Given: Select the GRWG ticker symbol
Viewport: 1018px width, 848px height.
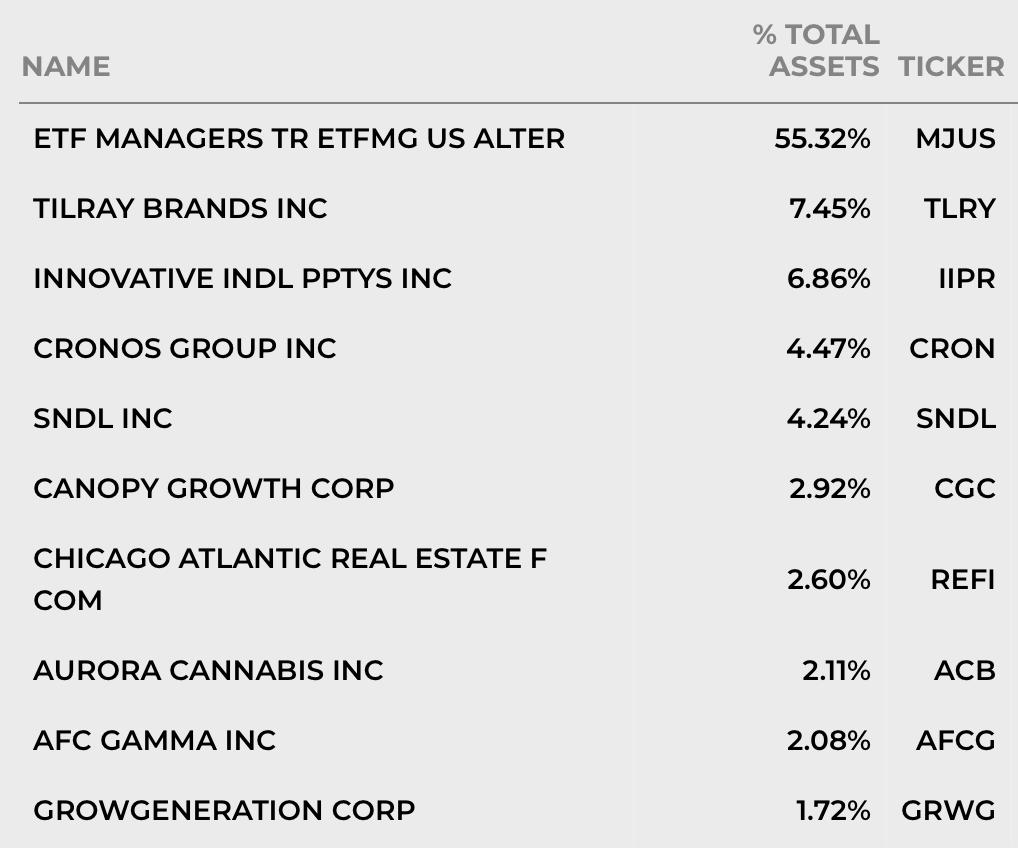Looking at the screenshot, I should [948, 811].
